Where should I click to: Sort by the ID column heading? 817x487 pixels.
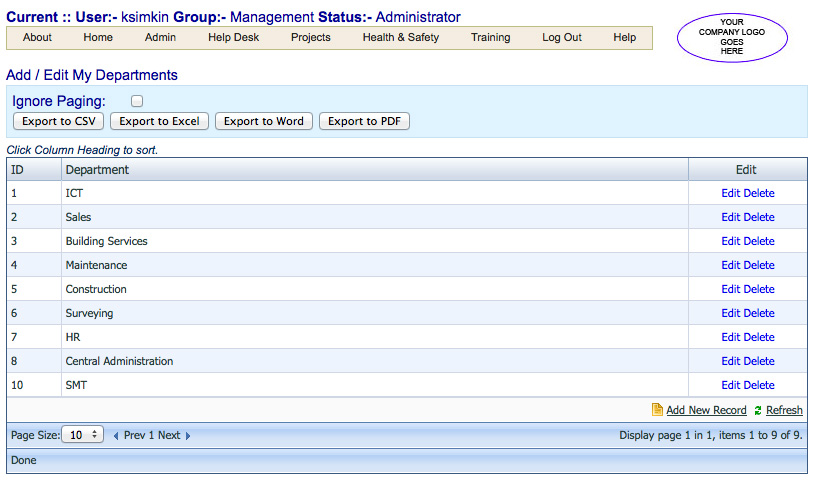coord(17,170)
